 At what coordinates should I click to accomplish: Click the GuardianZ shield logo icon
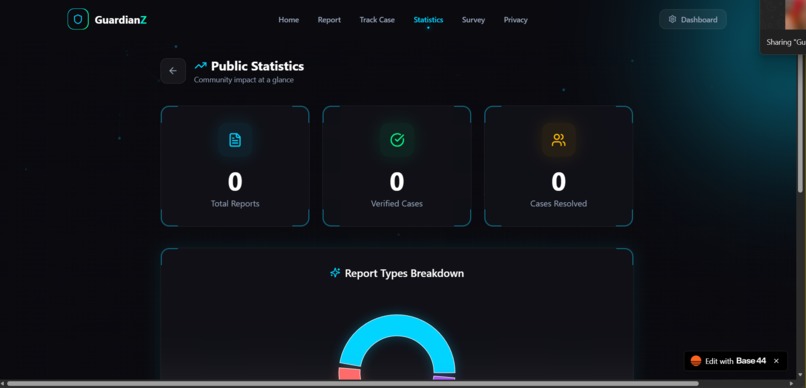click(78, 19)
